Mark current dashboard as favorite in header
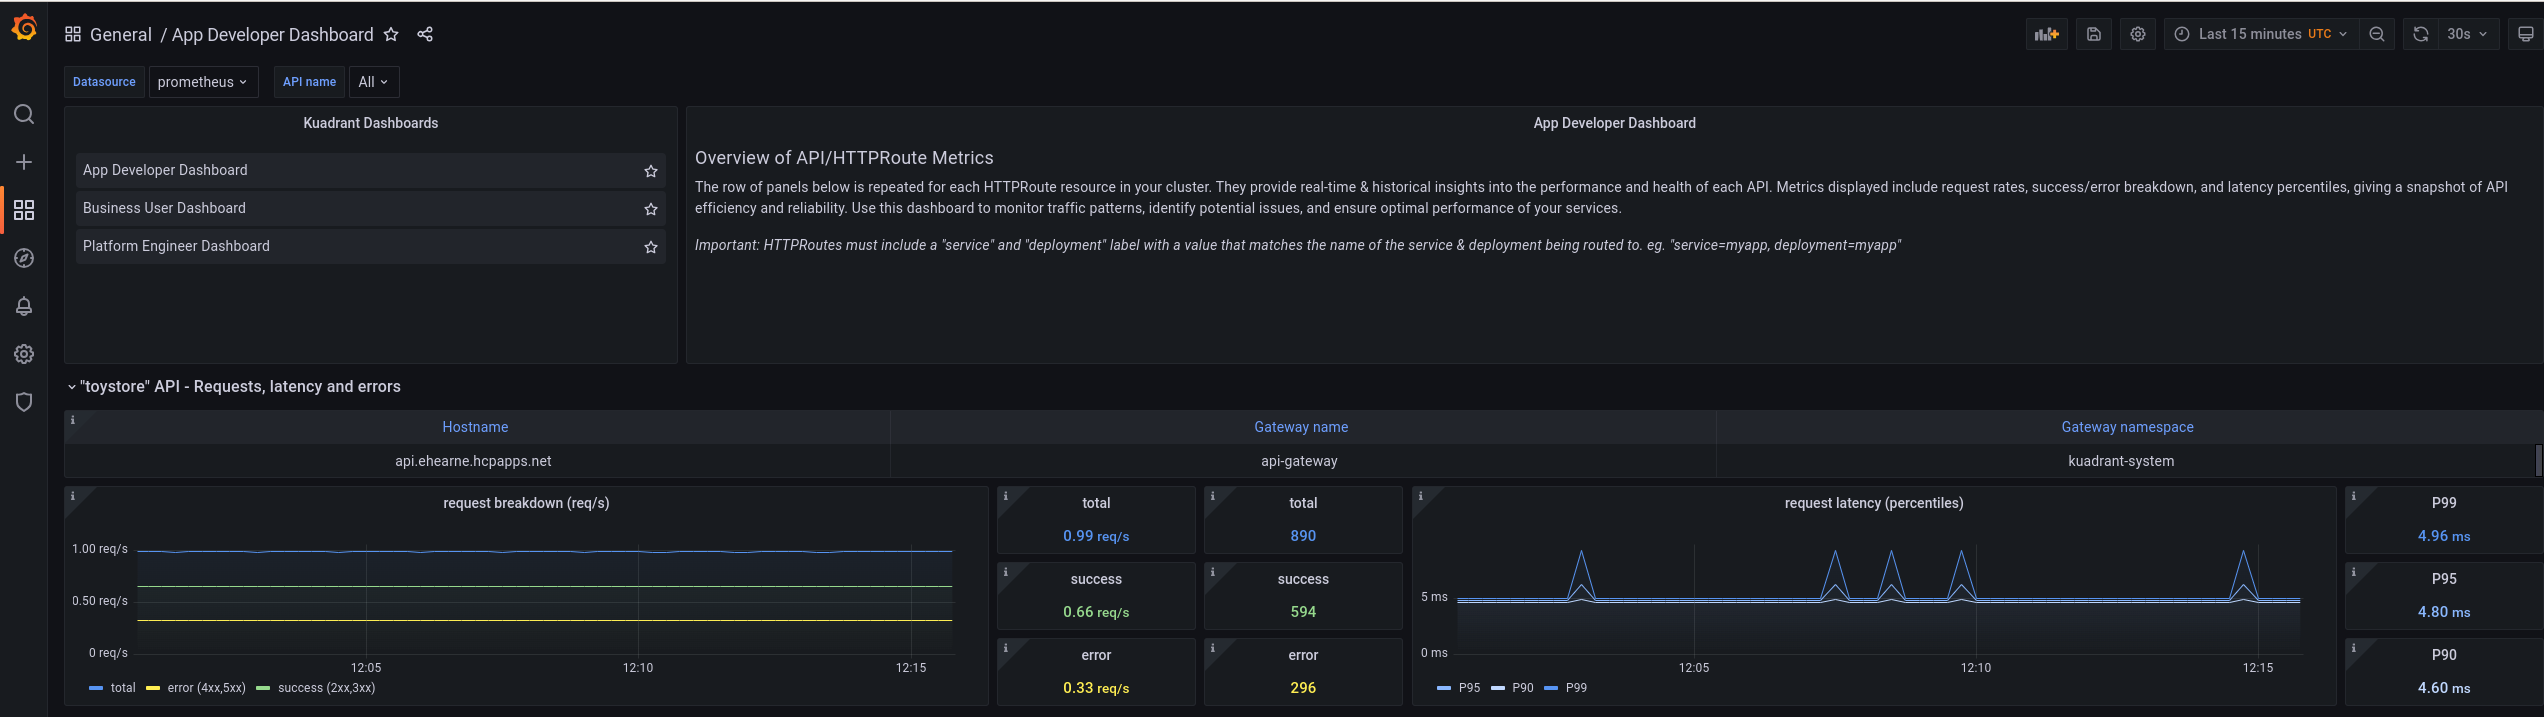The height and width of the screenshot is (717, 2544). tap(391, 34)
